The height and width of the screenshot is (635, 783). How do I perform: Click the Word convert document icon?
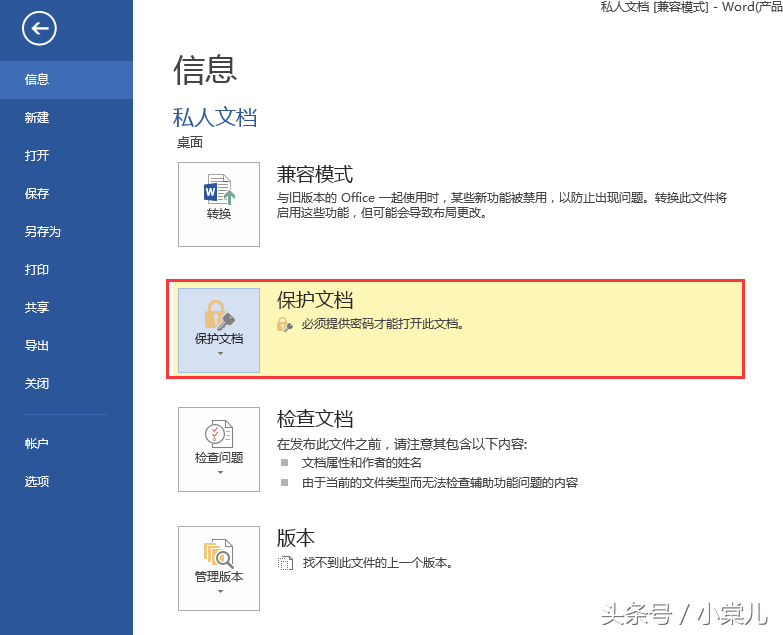point(219,189)
